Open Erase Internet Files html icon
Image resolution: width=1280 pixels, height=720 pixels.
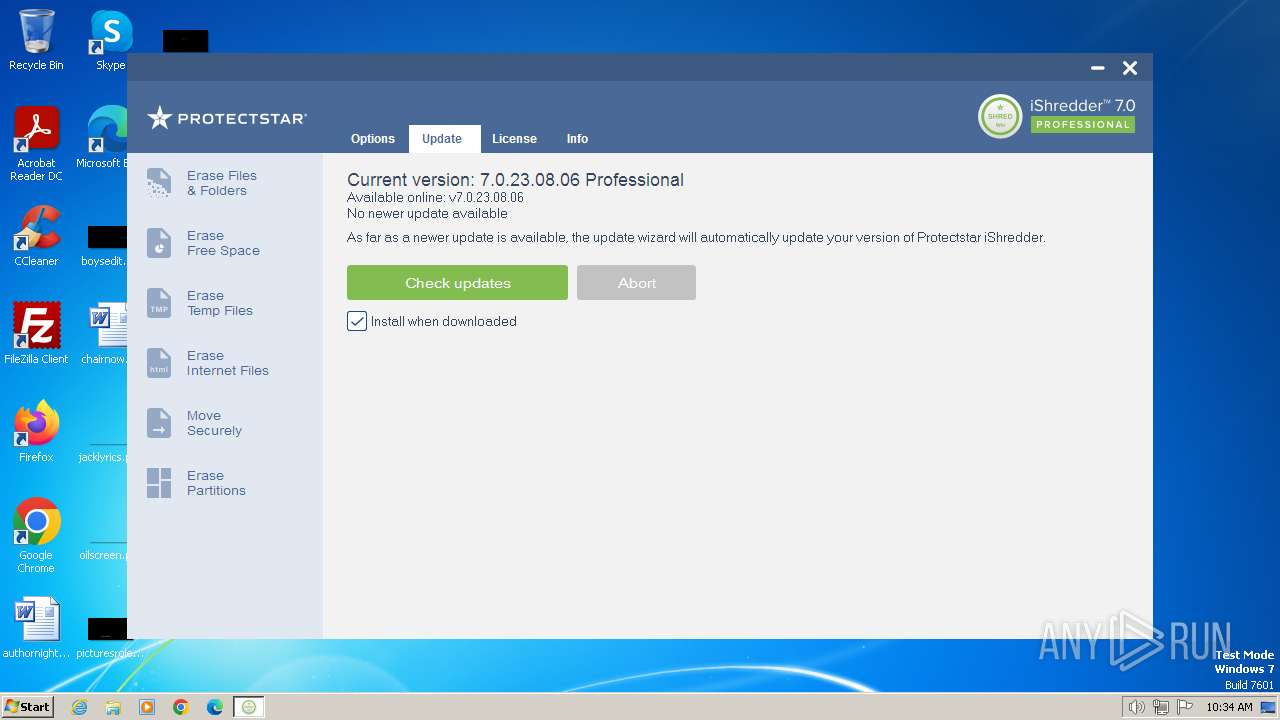pyautogui.click(x=159, y=363)
